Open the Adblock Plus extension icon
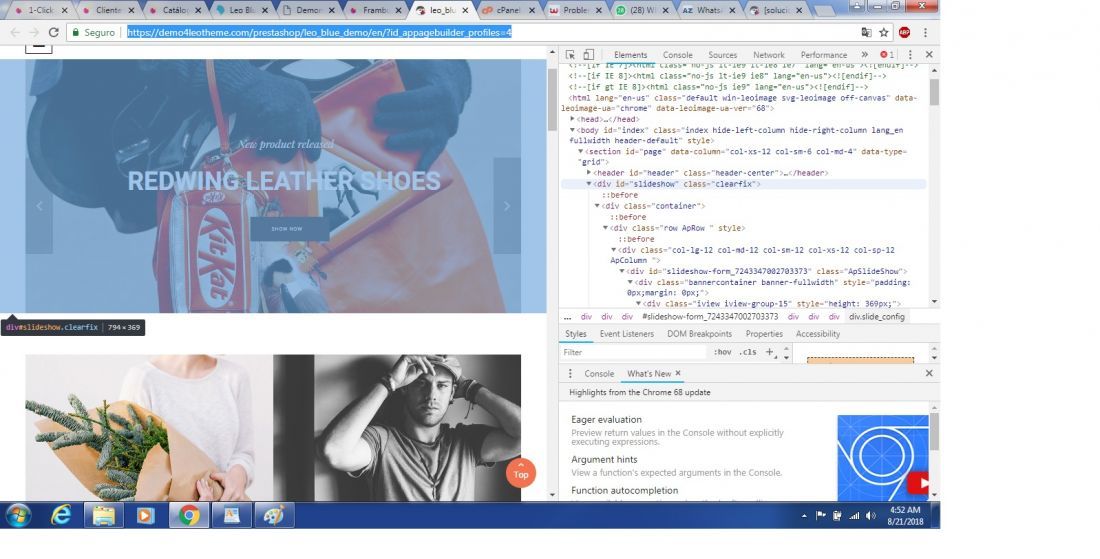The height and width of the screenshot is (559, 1100). click(x=904, y=32)
